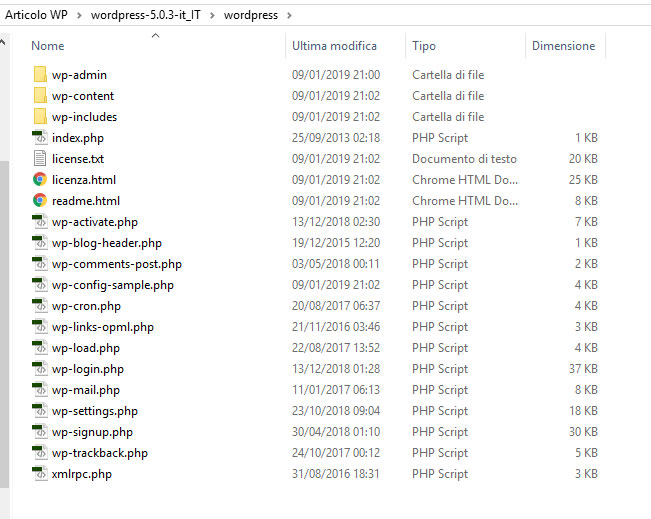Select file name wp-activate.php
This screenshot has height=519, width=651.
(95, 222)
